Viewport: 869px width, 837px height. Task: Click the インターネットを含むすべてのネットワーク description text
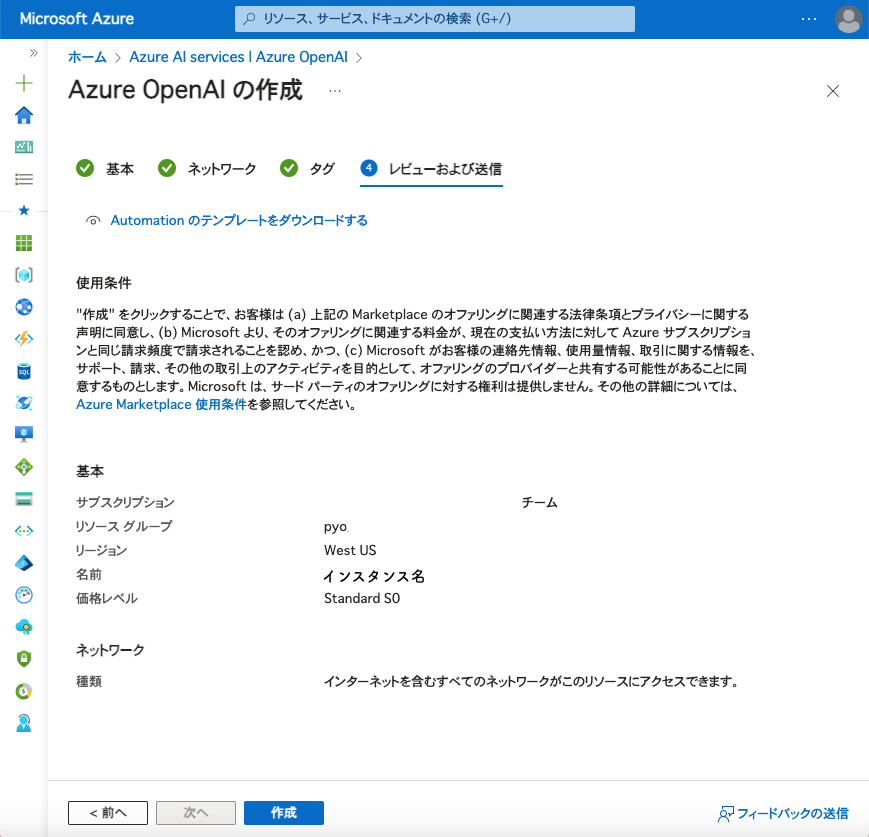pyautogui.click(x=532, y=681)
